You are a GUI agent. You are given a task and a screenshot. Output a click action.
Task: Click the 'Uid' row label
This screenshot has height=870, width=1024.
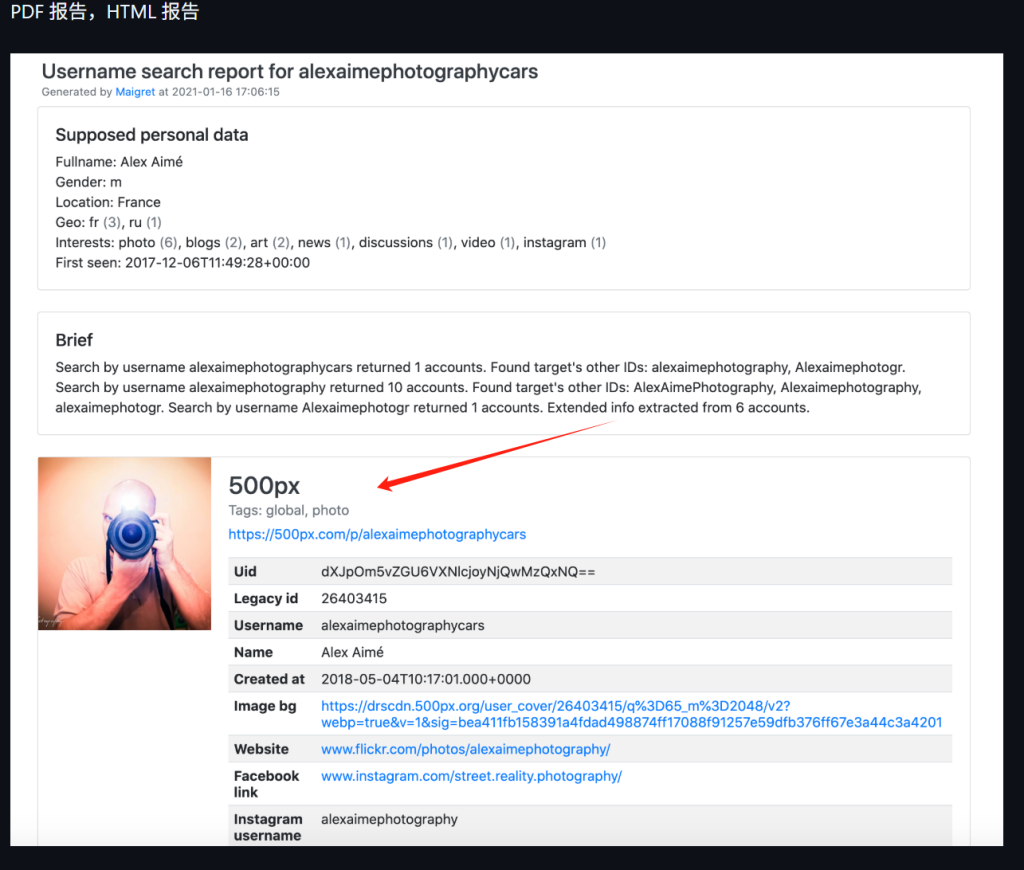click(x=246, y=572)
